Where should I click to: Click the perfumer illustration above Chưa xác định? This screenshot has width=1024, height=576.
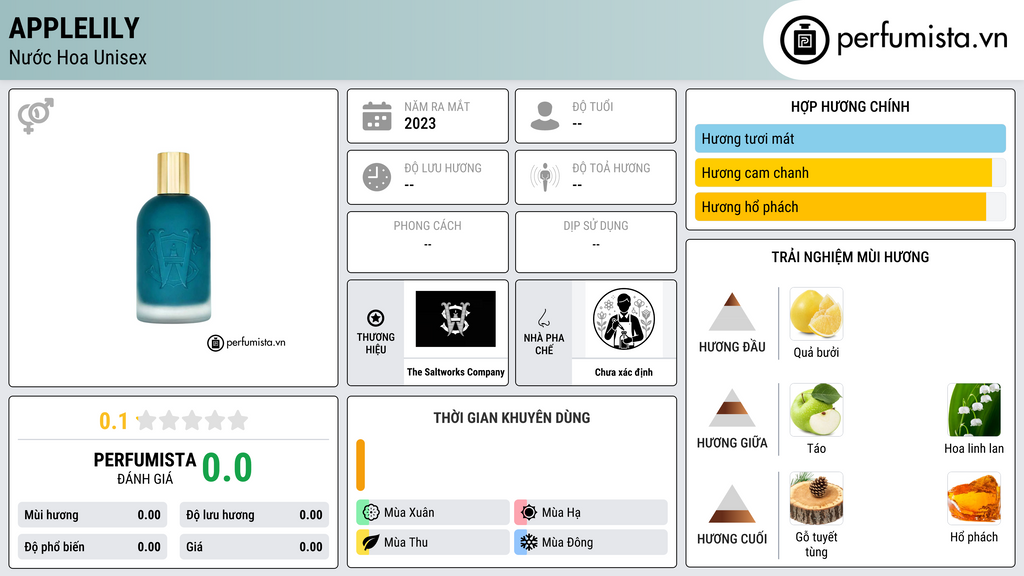point(624,319)
